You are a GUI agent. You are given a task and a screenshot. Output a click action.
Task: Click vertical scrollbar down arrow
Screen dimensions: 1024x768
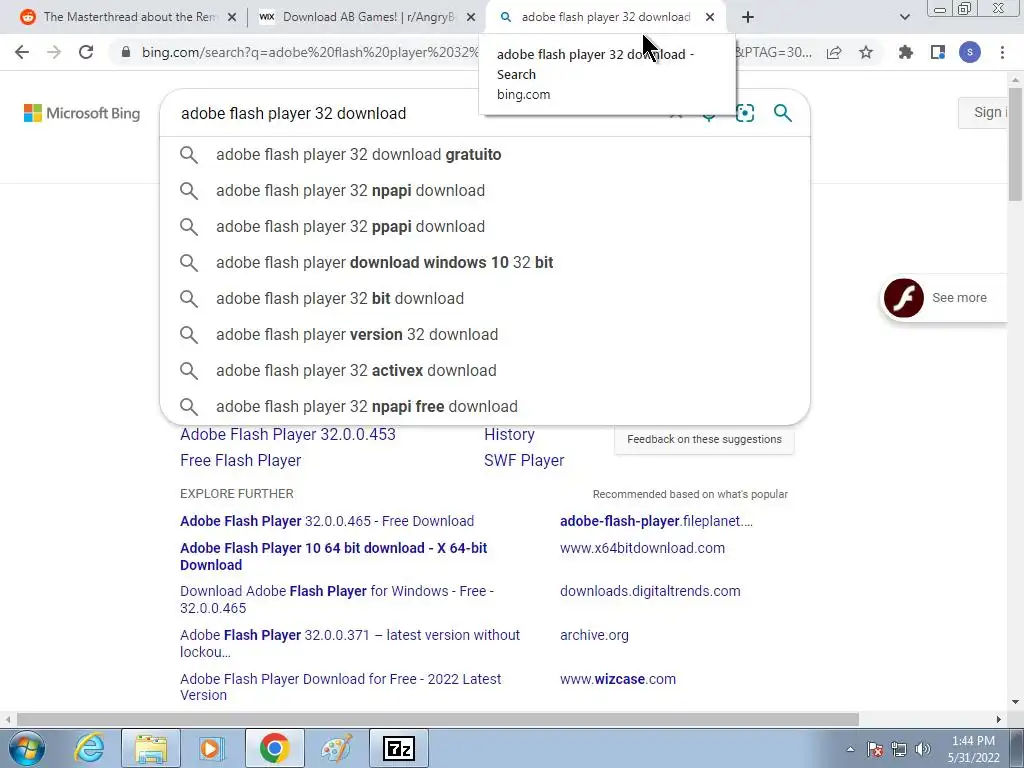(1016, 703)
